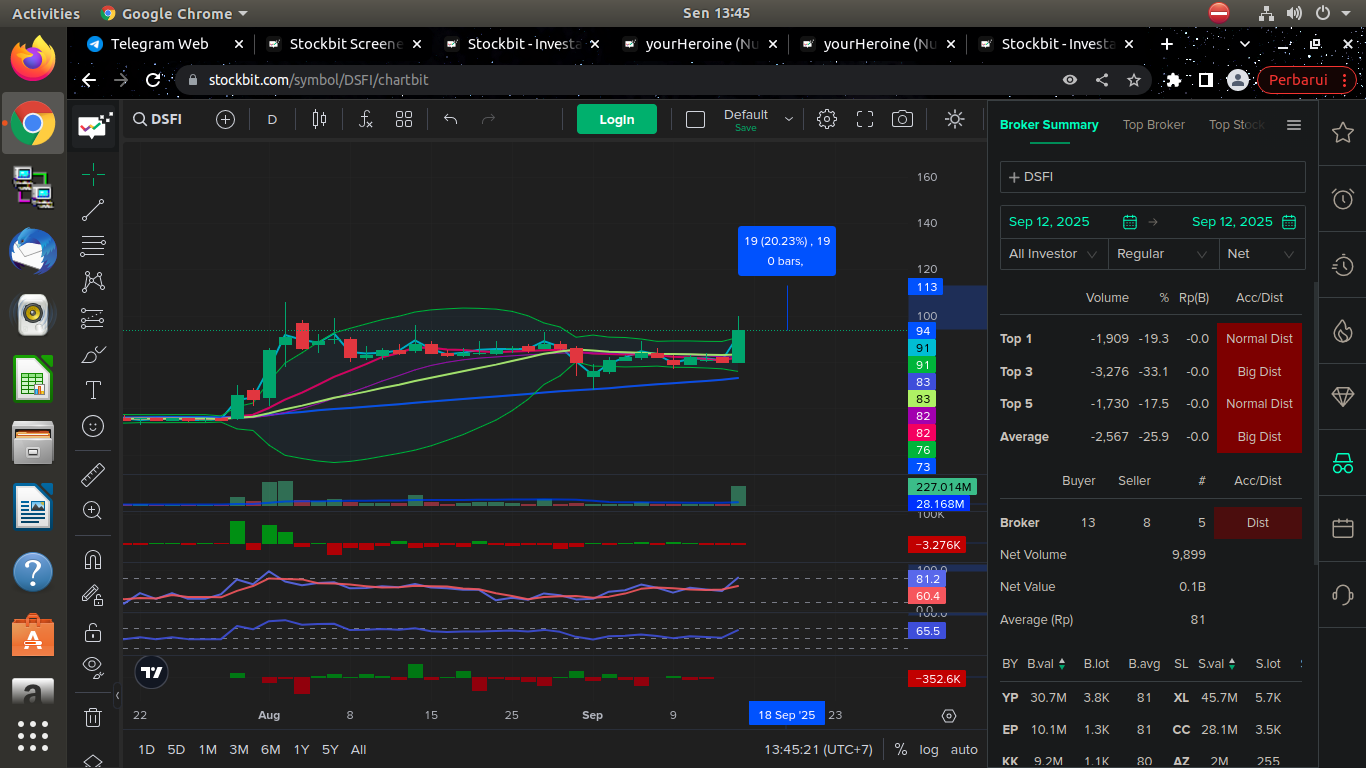Select the crosshair cursor tool
This screenshot has width=1366, height=768.
click(93, 174)
